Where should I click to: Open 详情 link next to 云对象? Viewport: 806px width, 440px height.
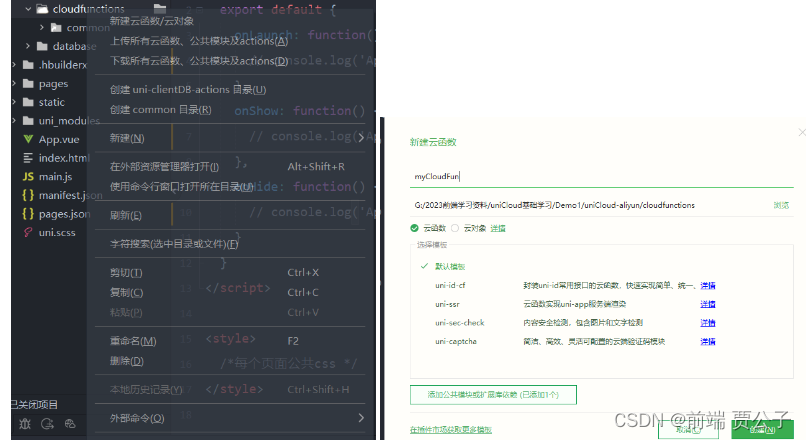(498, 228)
